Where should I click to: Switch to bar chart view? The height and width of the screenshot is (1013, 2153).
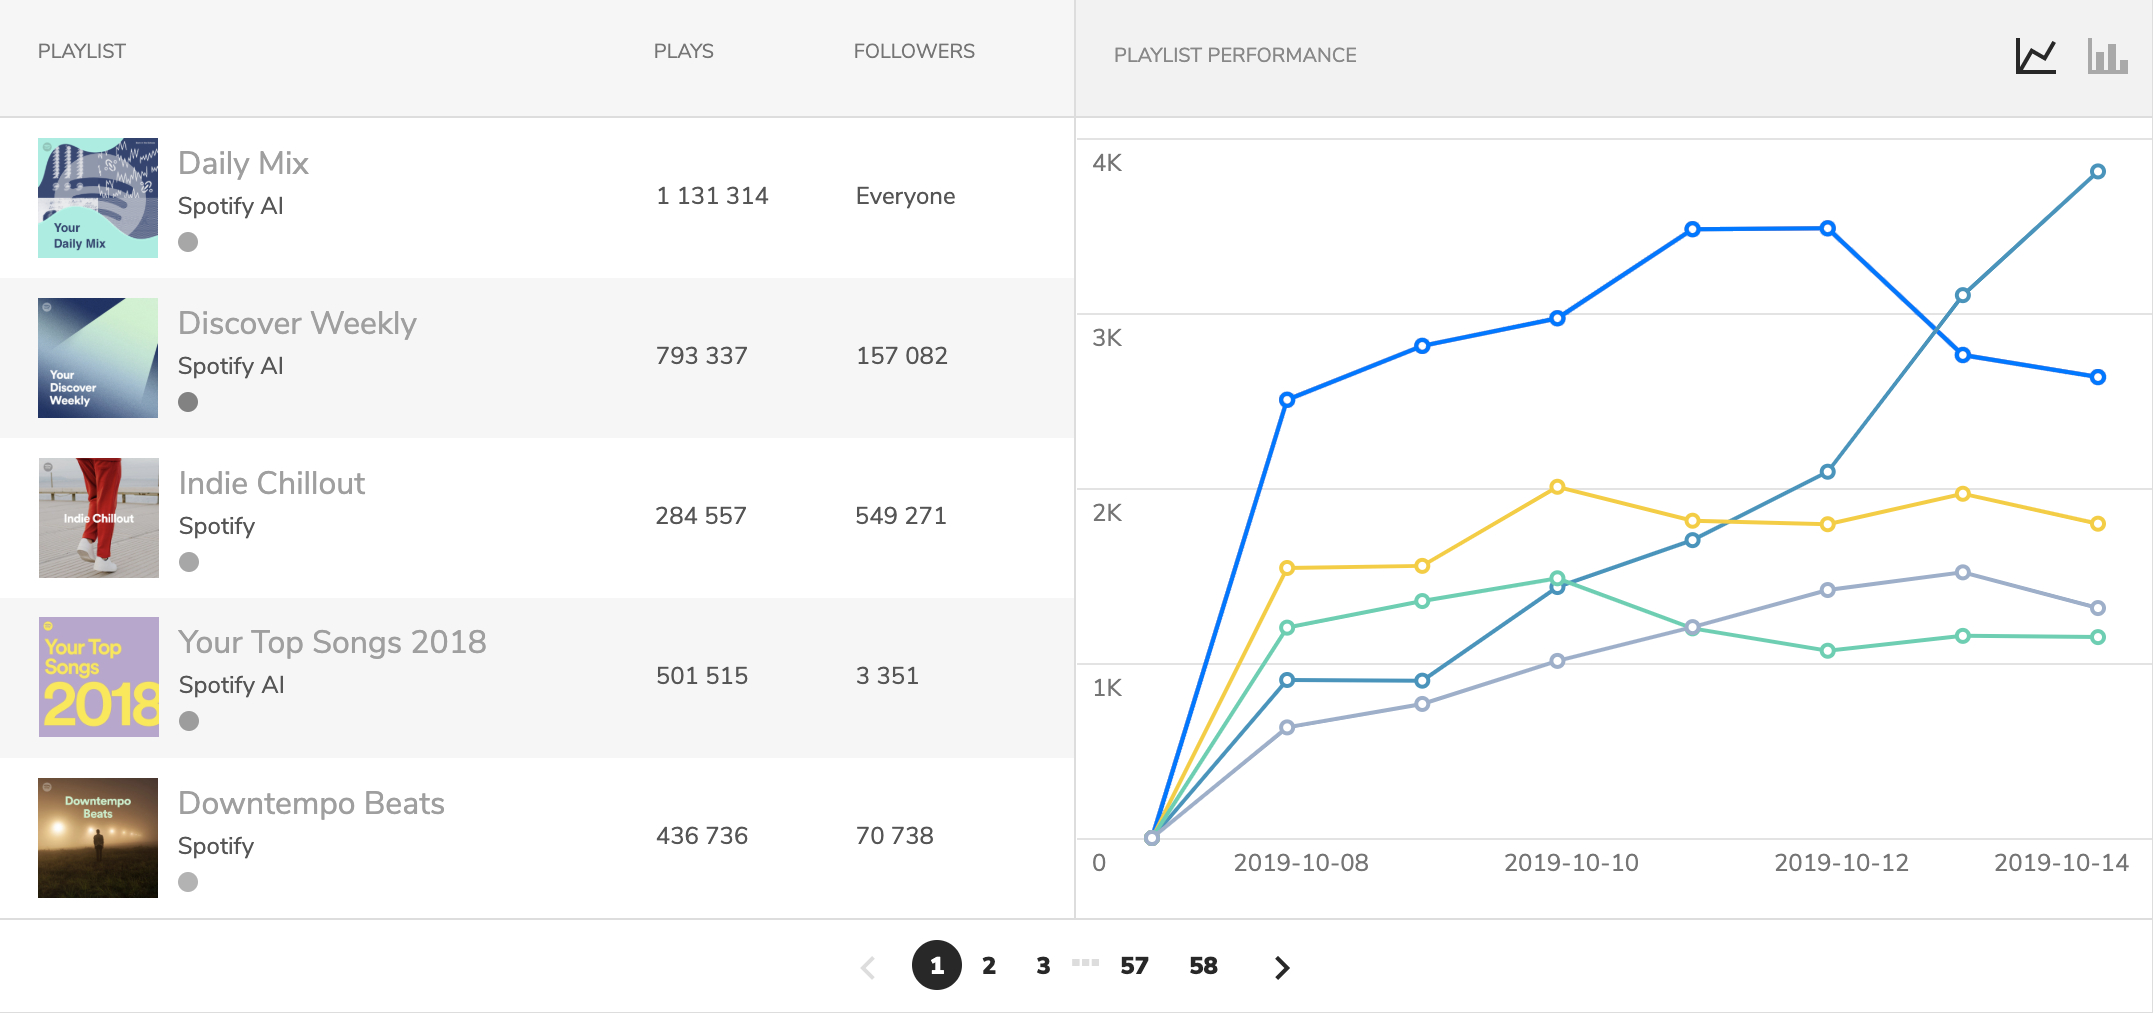[x=2107, y=56]
